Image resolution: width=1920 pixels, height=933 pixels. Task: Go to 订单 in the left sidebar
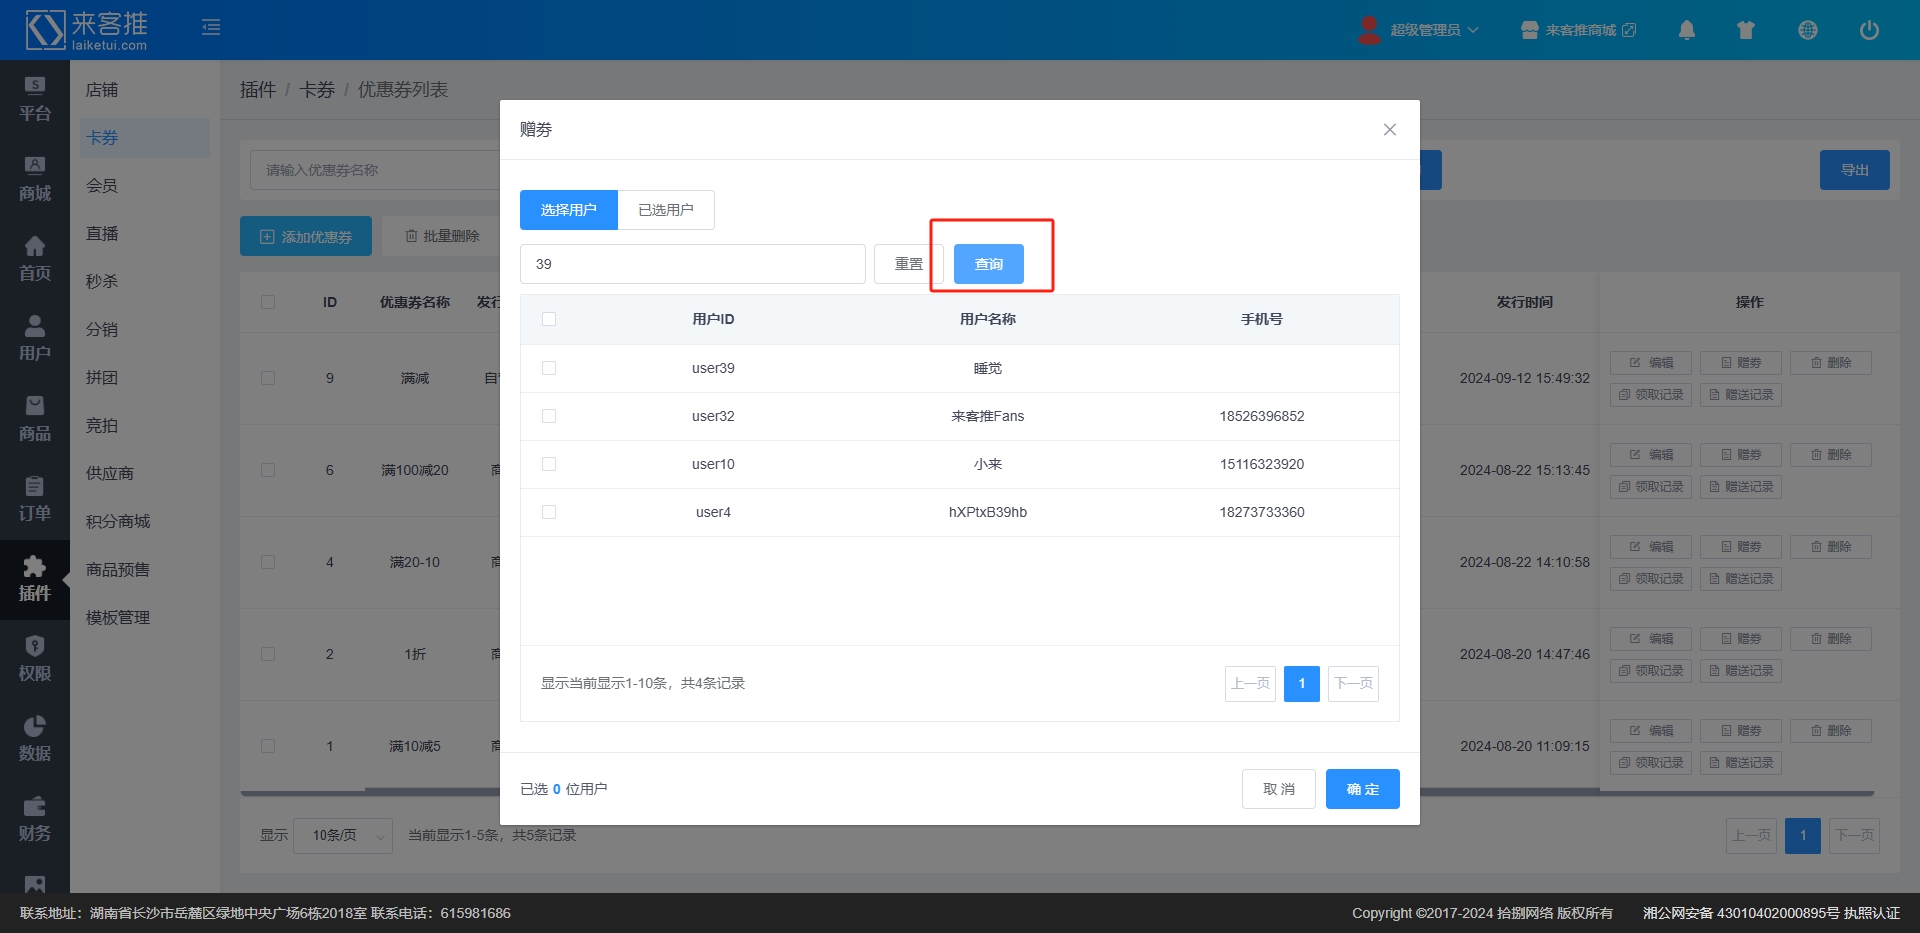click(x=35, y=499)
